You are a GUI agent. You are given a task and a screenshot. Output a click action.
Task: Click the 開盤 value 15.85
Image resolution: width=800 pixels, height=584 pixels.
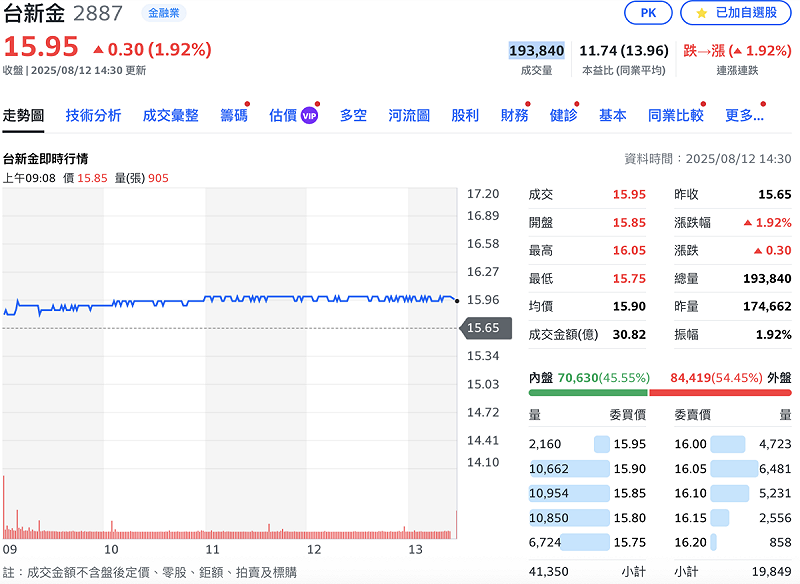629,223
